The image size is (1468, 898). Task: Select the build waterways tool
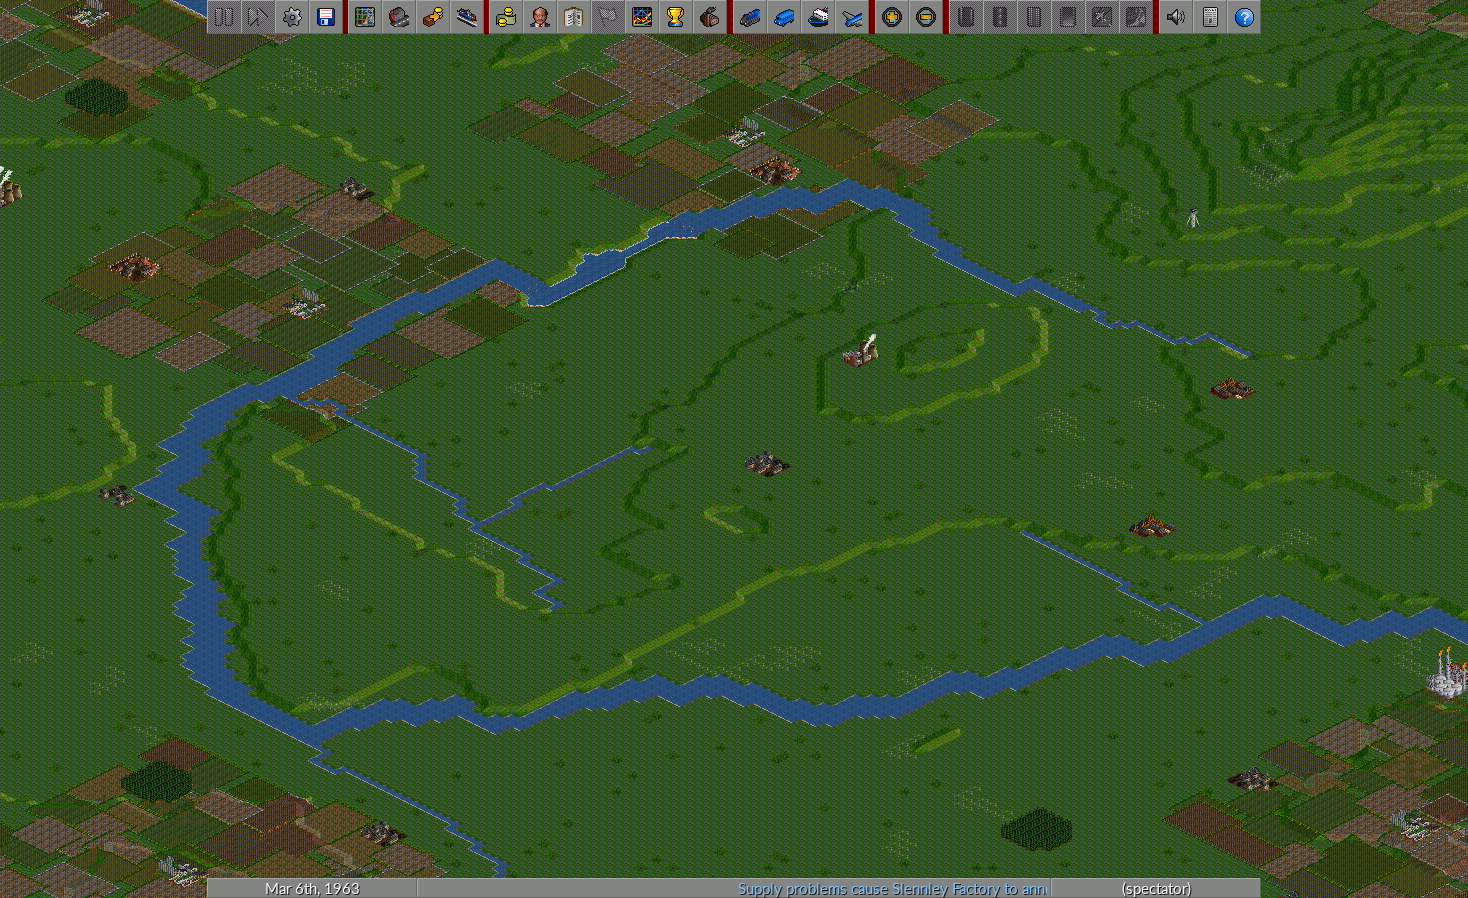[1067, 17]
